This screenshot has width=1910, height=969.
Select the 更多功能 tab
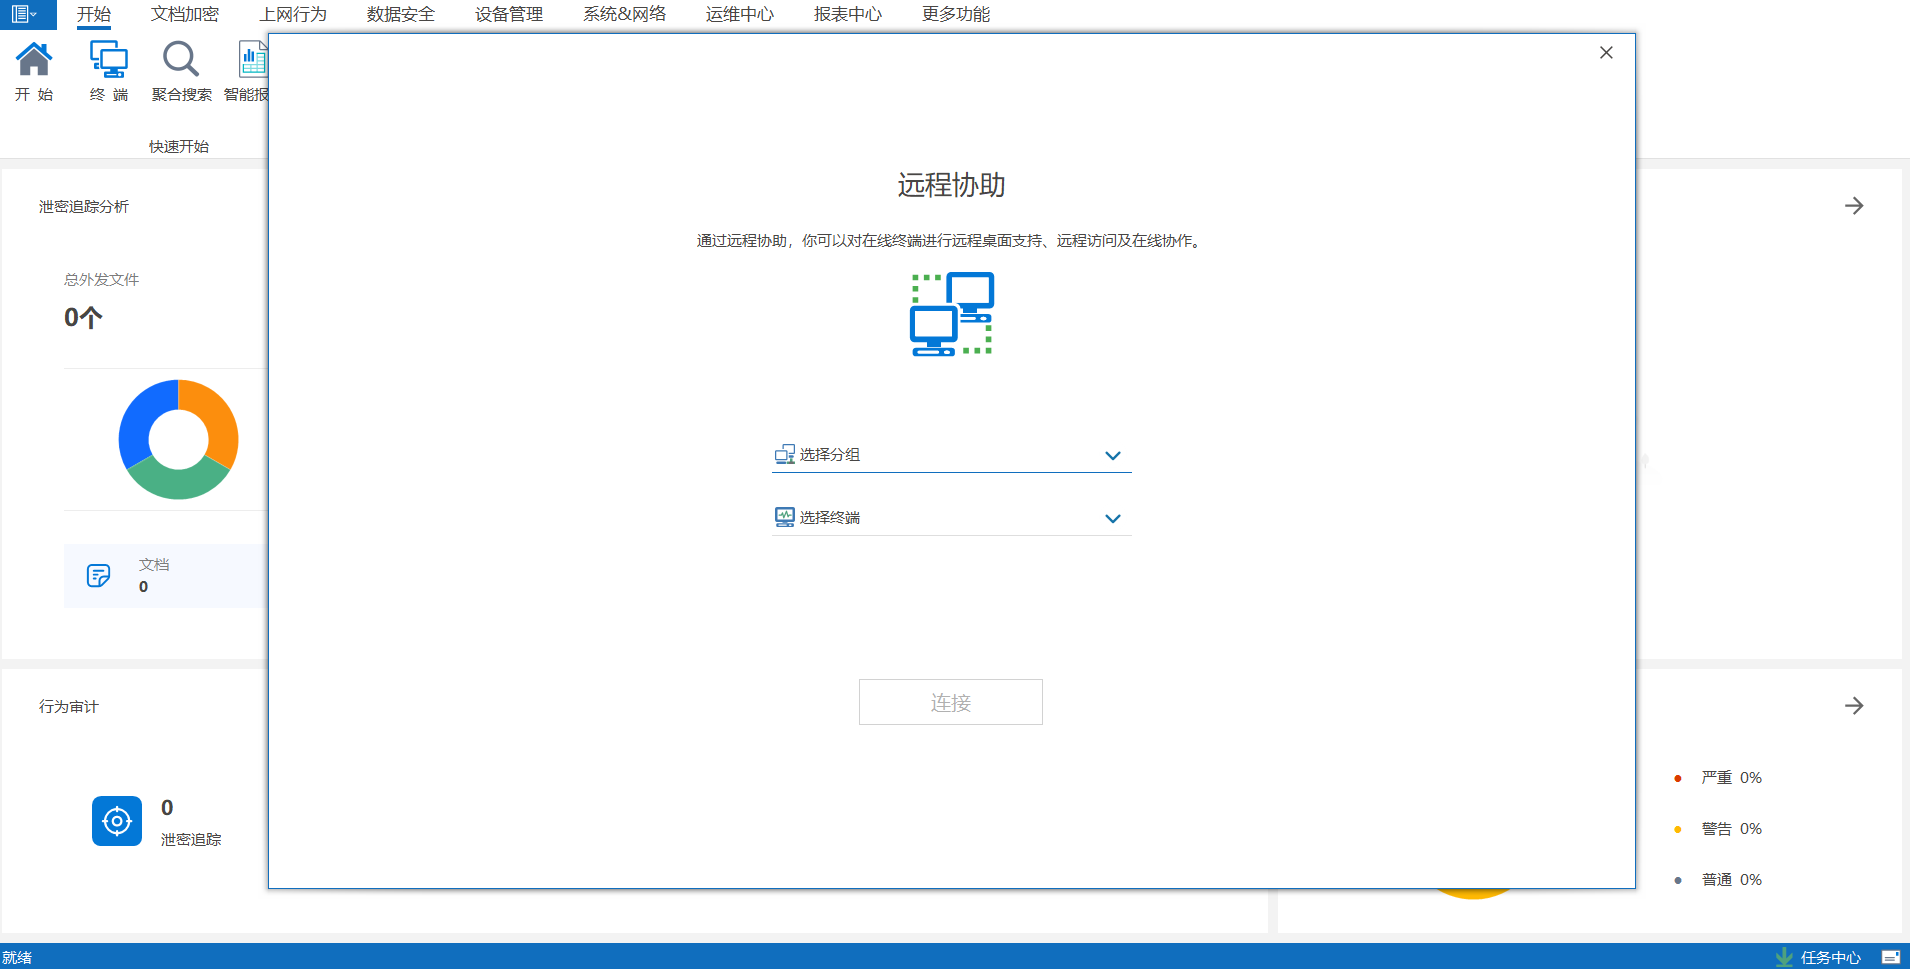(955, 14)
